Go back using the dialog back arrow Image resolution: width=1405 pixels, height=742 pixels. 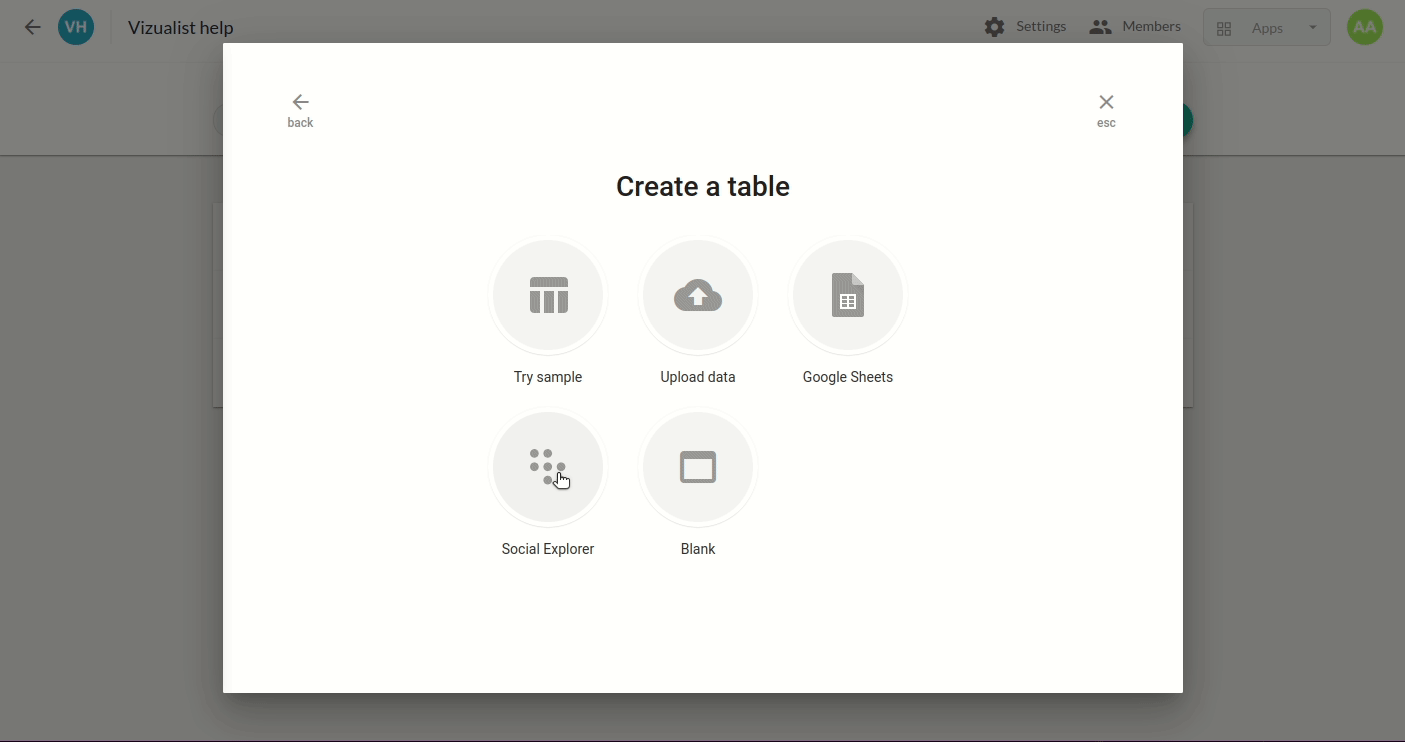pyautogui.click(x=300, y=103)
